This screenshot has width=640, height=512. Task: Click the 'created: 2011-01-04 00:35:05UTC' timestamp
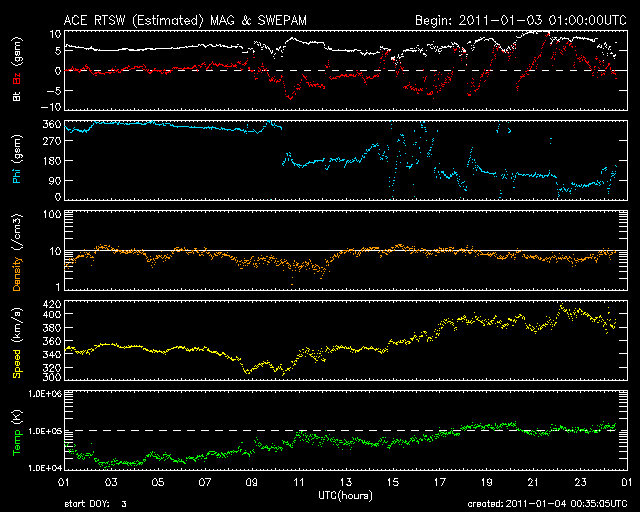click(x=547, y=504)
